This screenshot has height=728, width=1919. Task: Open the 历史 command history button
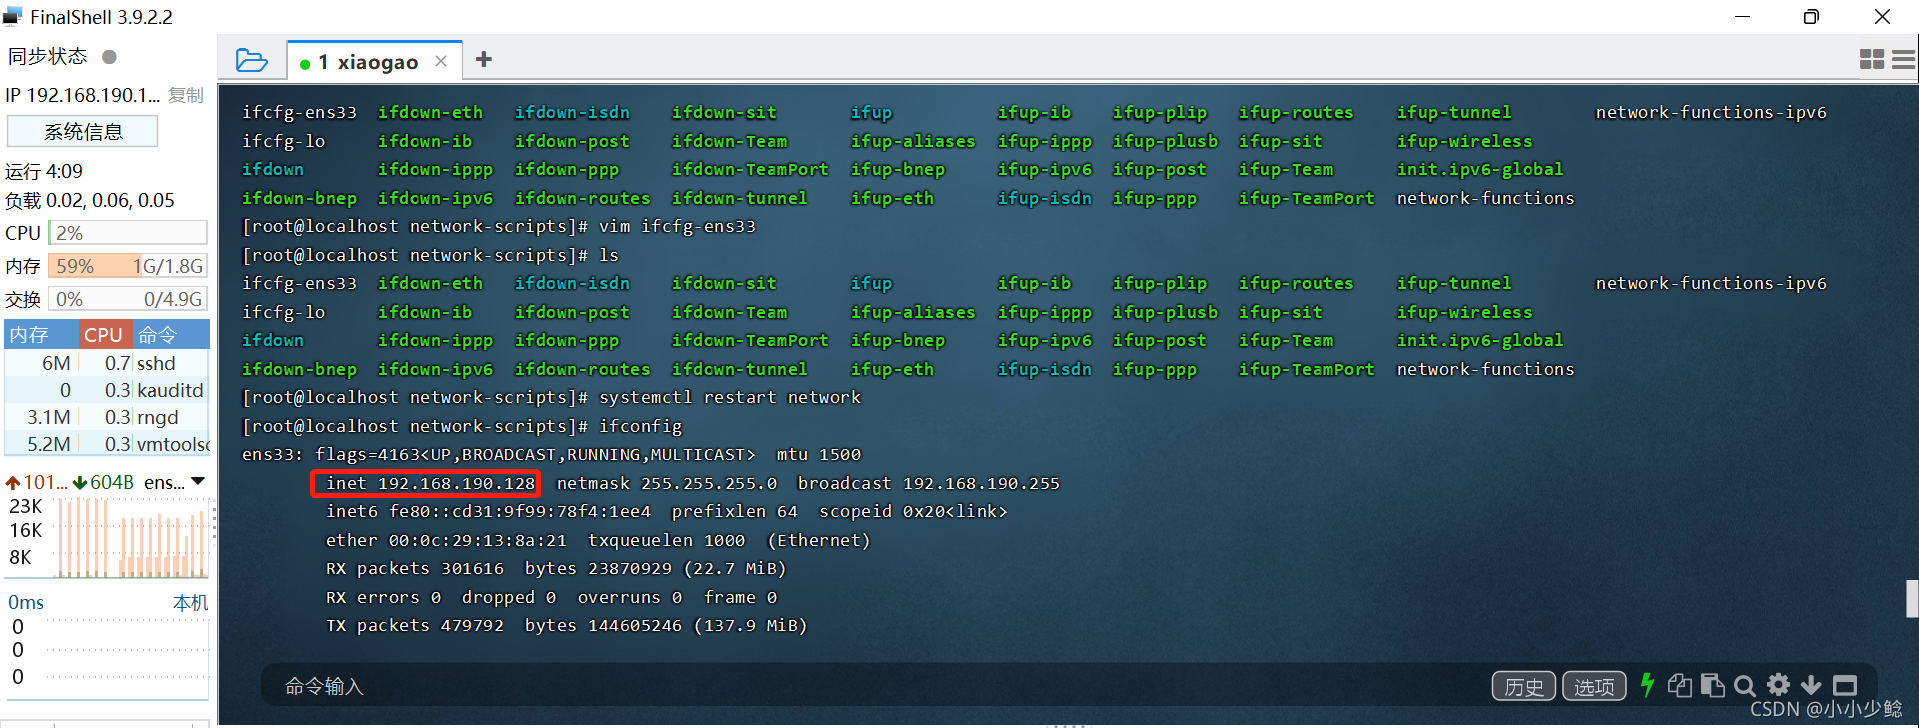point(1524,686)
